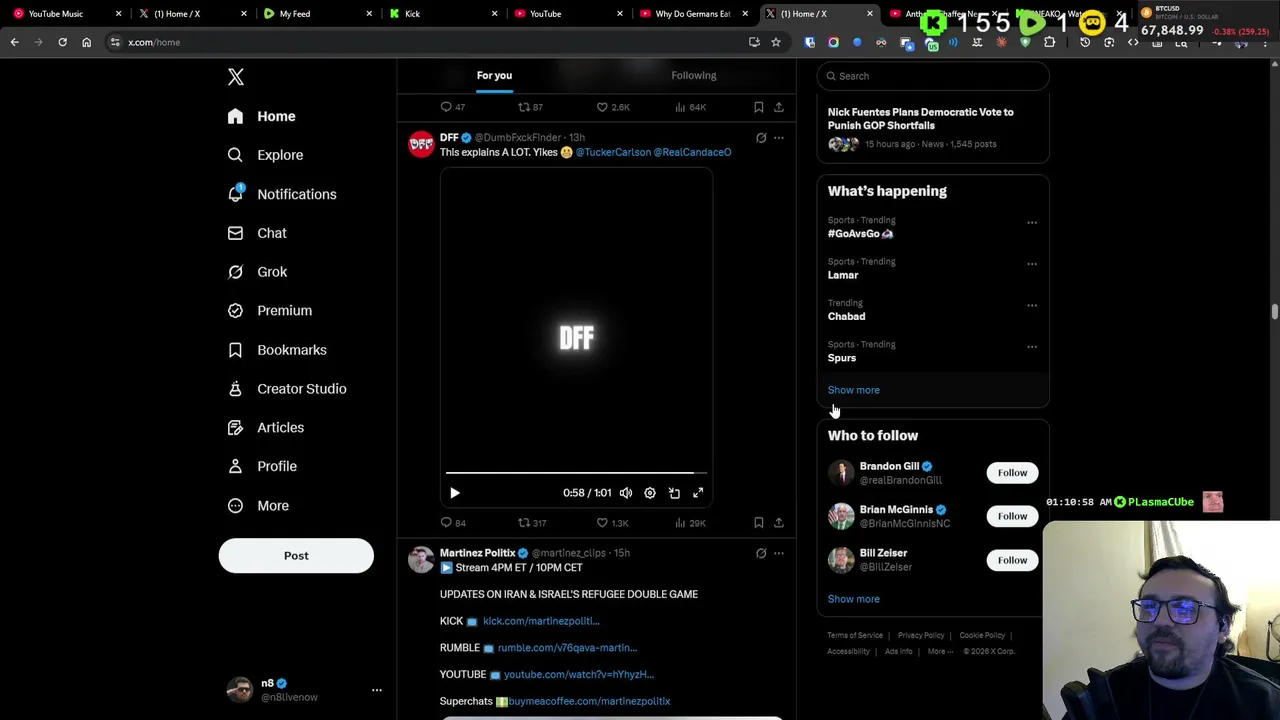This screenshot has width=1280, height=720.
Task: Switch to My Feed browser tab
Action: tap(317, 13)
